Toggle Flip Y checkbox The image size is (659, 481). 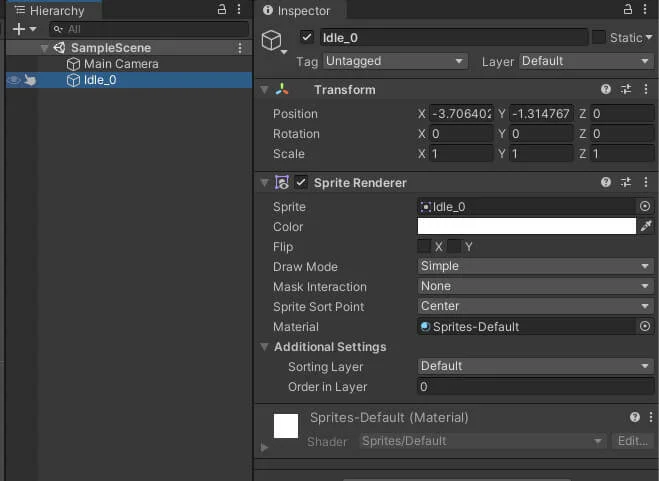coord(454,246)
